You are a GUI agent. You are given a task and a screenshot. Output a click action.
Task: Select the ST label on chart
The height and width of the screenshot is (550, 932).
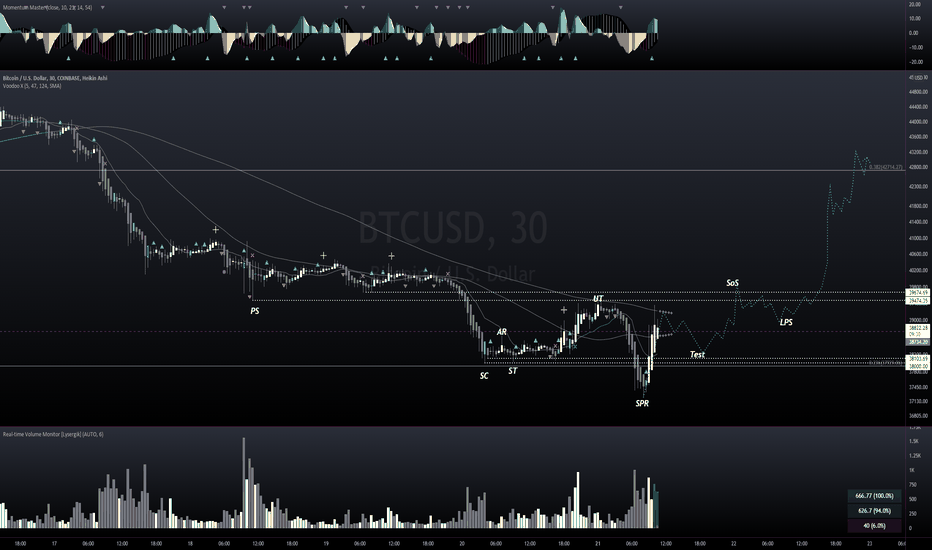click(512, 370)
